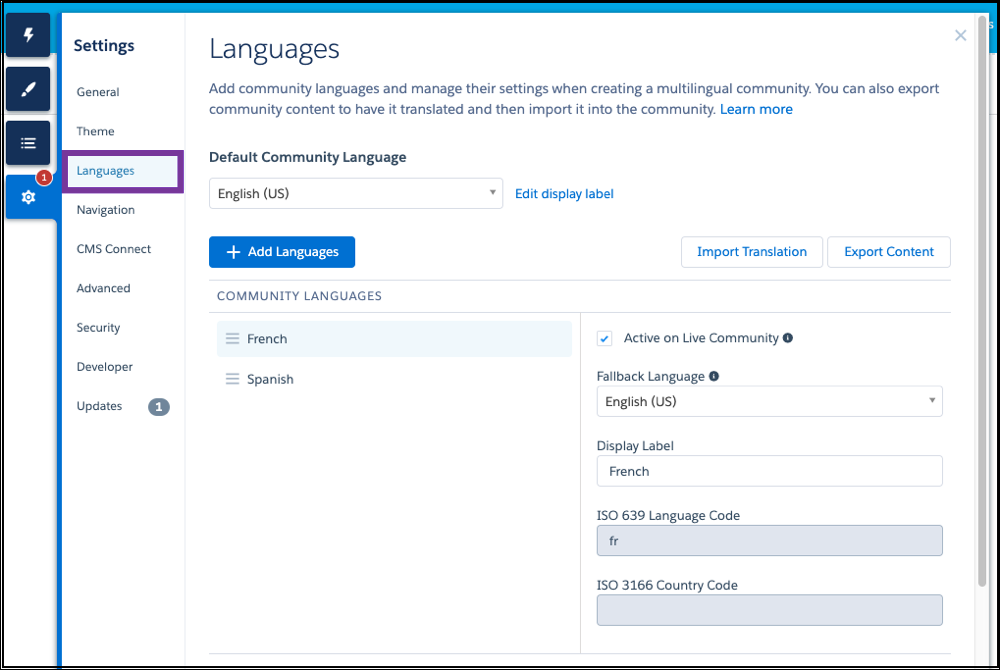Click the Settings gear icon with red badge
The width and height of the screenshot is (1000, 670).
[28, 197]
